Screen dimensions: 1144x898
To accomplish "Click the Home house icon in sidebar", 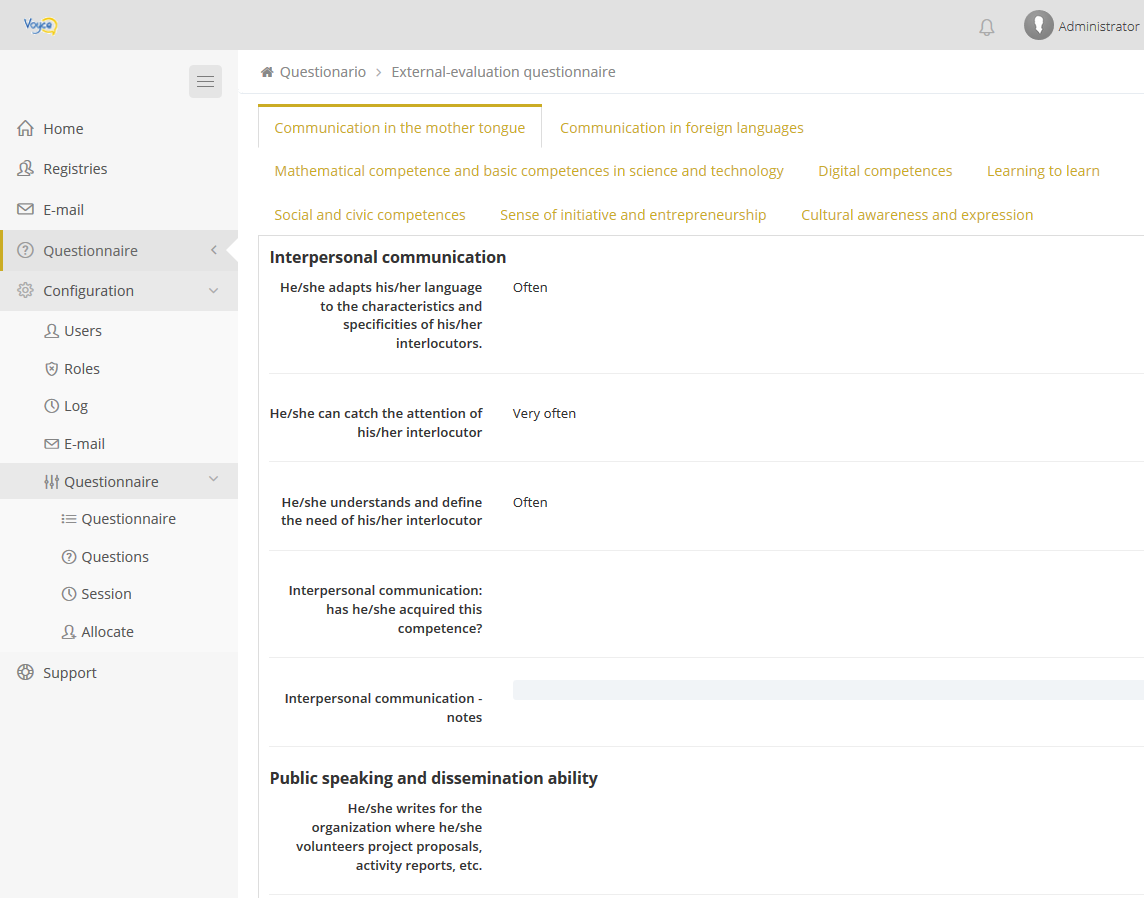I will point(26,128).
